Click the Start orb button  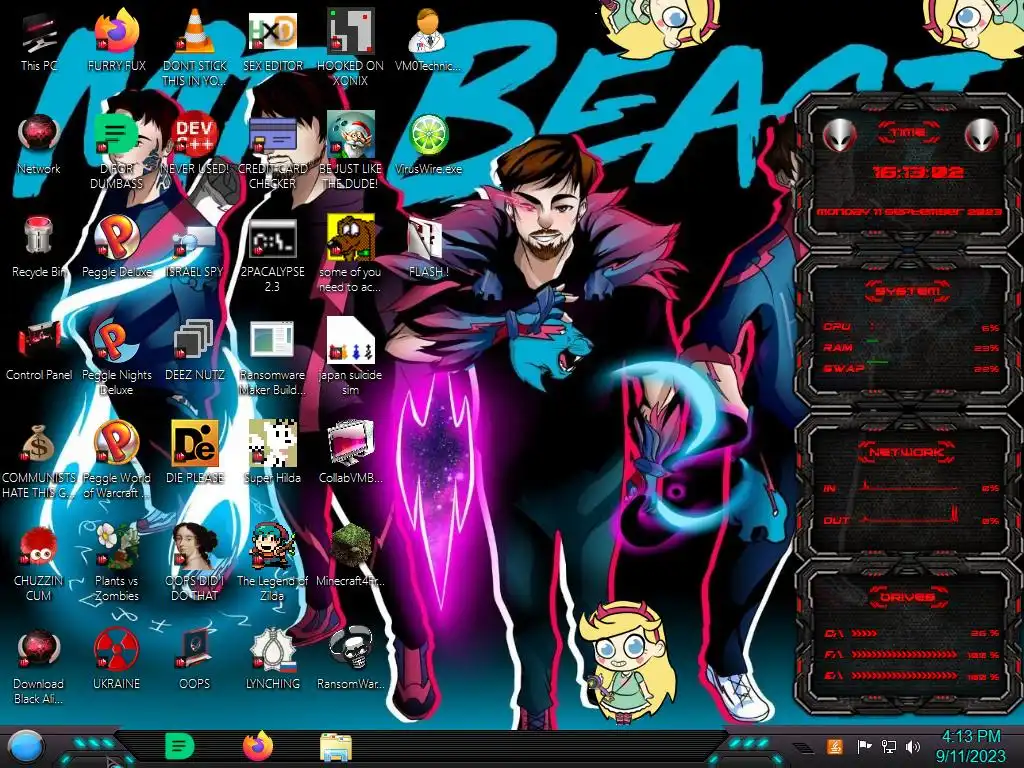coord(26,747)
